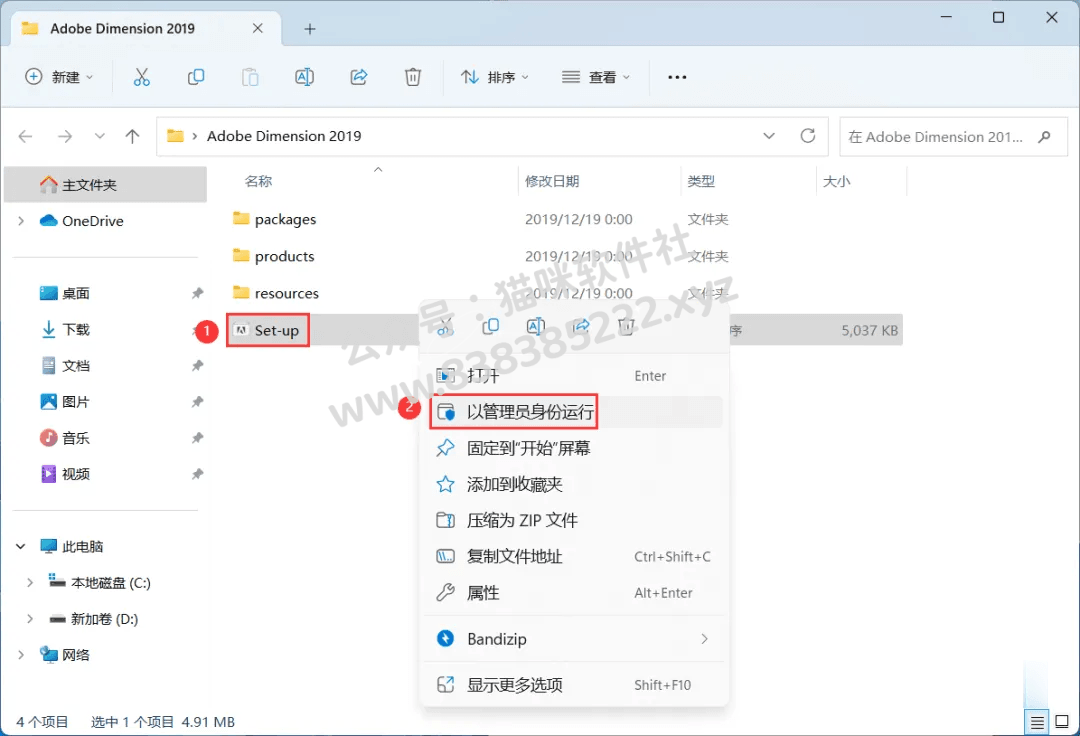This screenshot has height=736, width=1080.
Task: Choose 以管理员身份运行 in context menu
Action: (x=574, y=412)
